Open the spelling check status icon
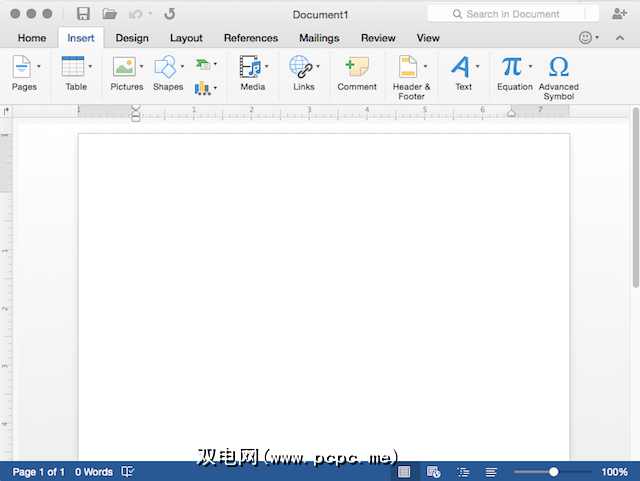 (128, 472)
